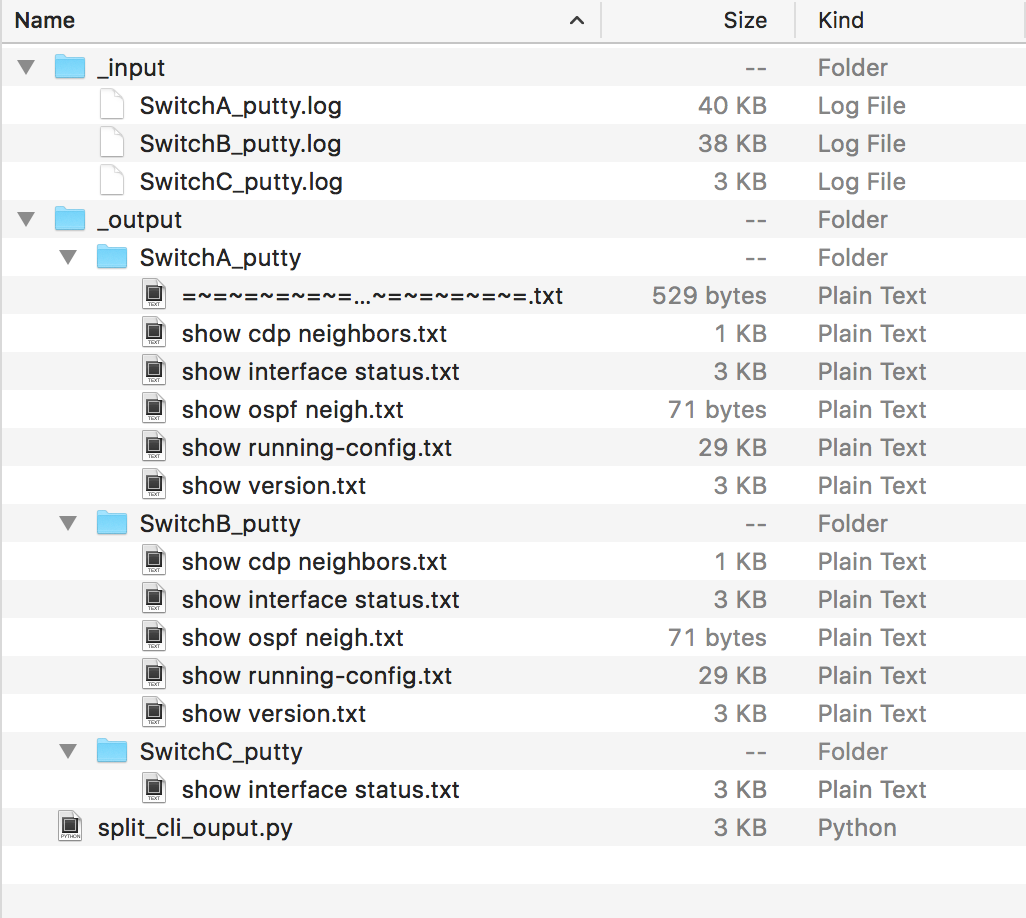Viewport: 1026px width, 918px height.
Task: Click the show version.txt icon under SwitchA_putty
Action: [154, 484]
